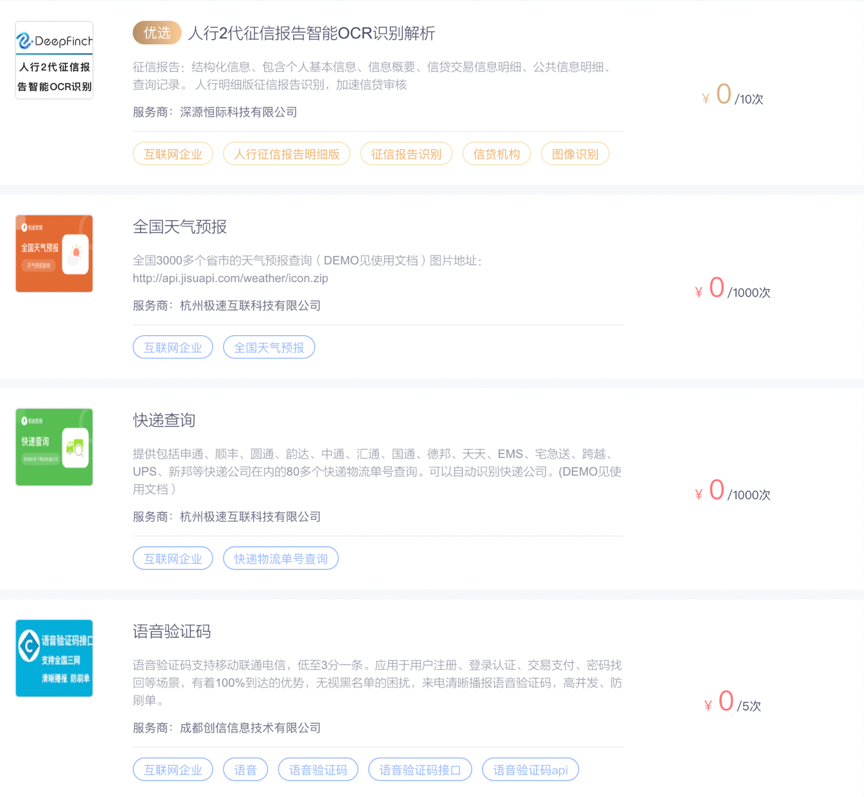Click 服务商 under the 快递查询 listing
Image resolution: width=864 pixels, height=797 pixels.
coord(226,517)
